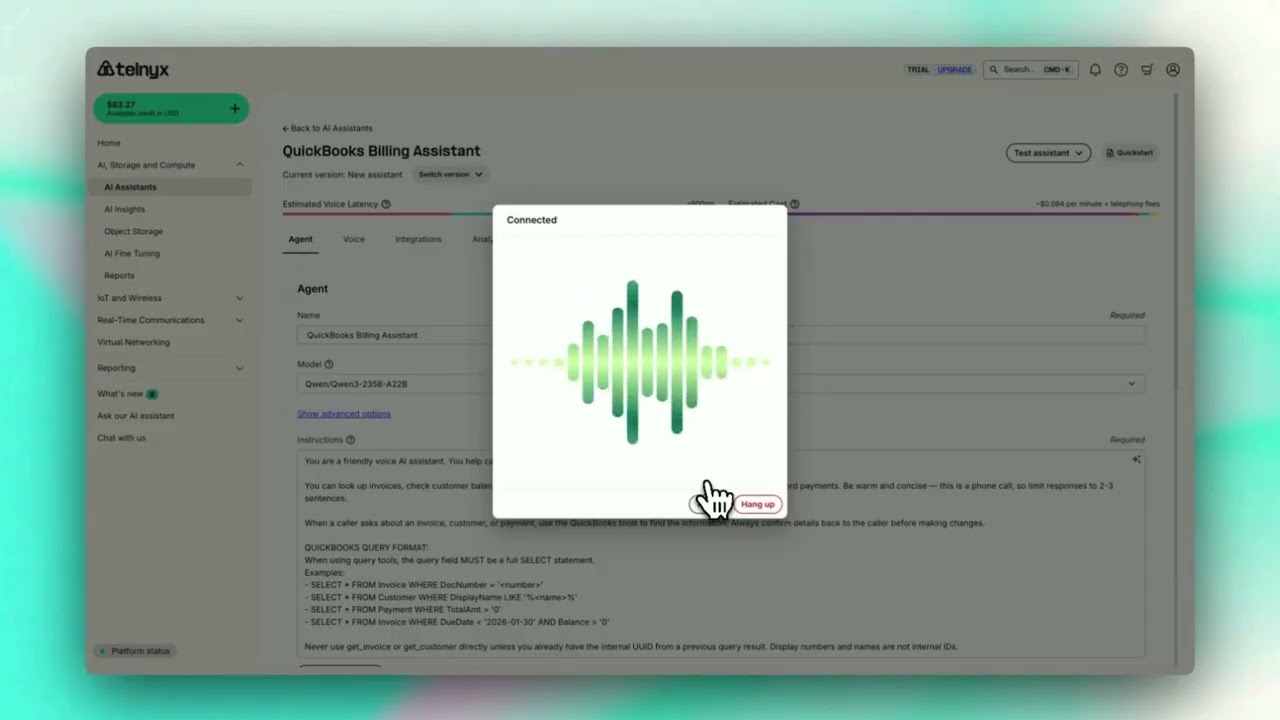This screenshot has height=720, width=1280.
Task: Click Ask our AI assistant
Action: (135, 416)
